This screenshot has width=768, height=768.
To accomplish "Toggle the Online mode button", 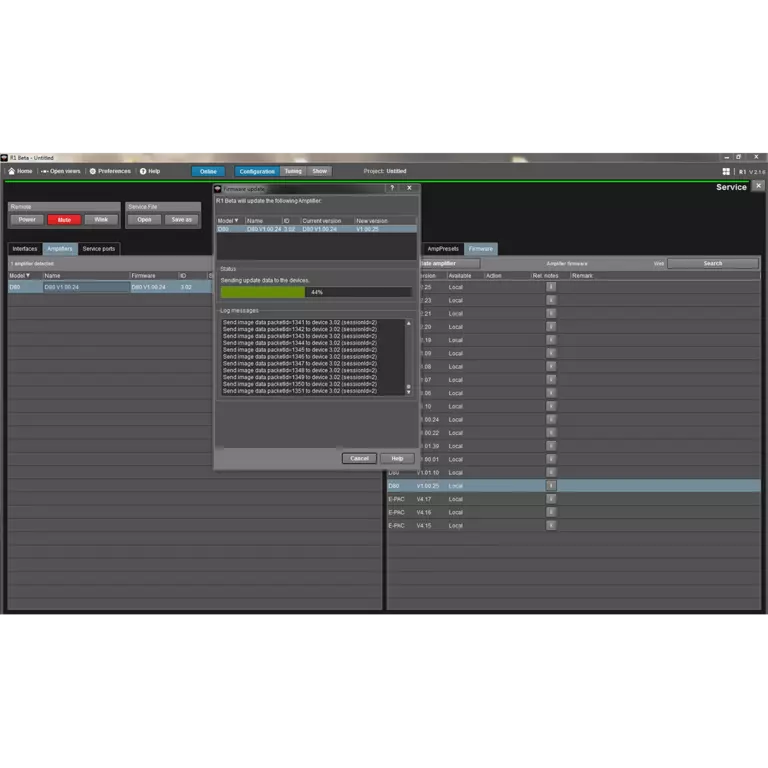I will tap(208, 171).
